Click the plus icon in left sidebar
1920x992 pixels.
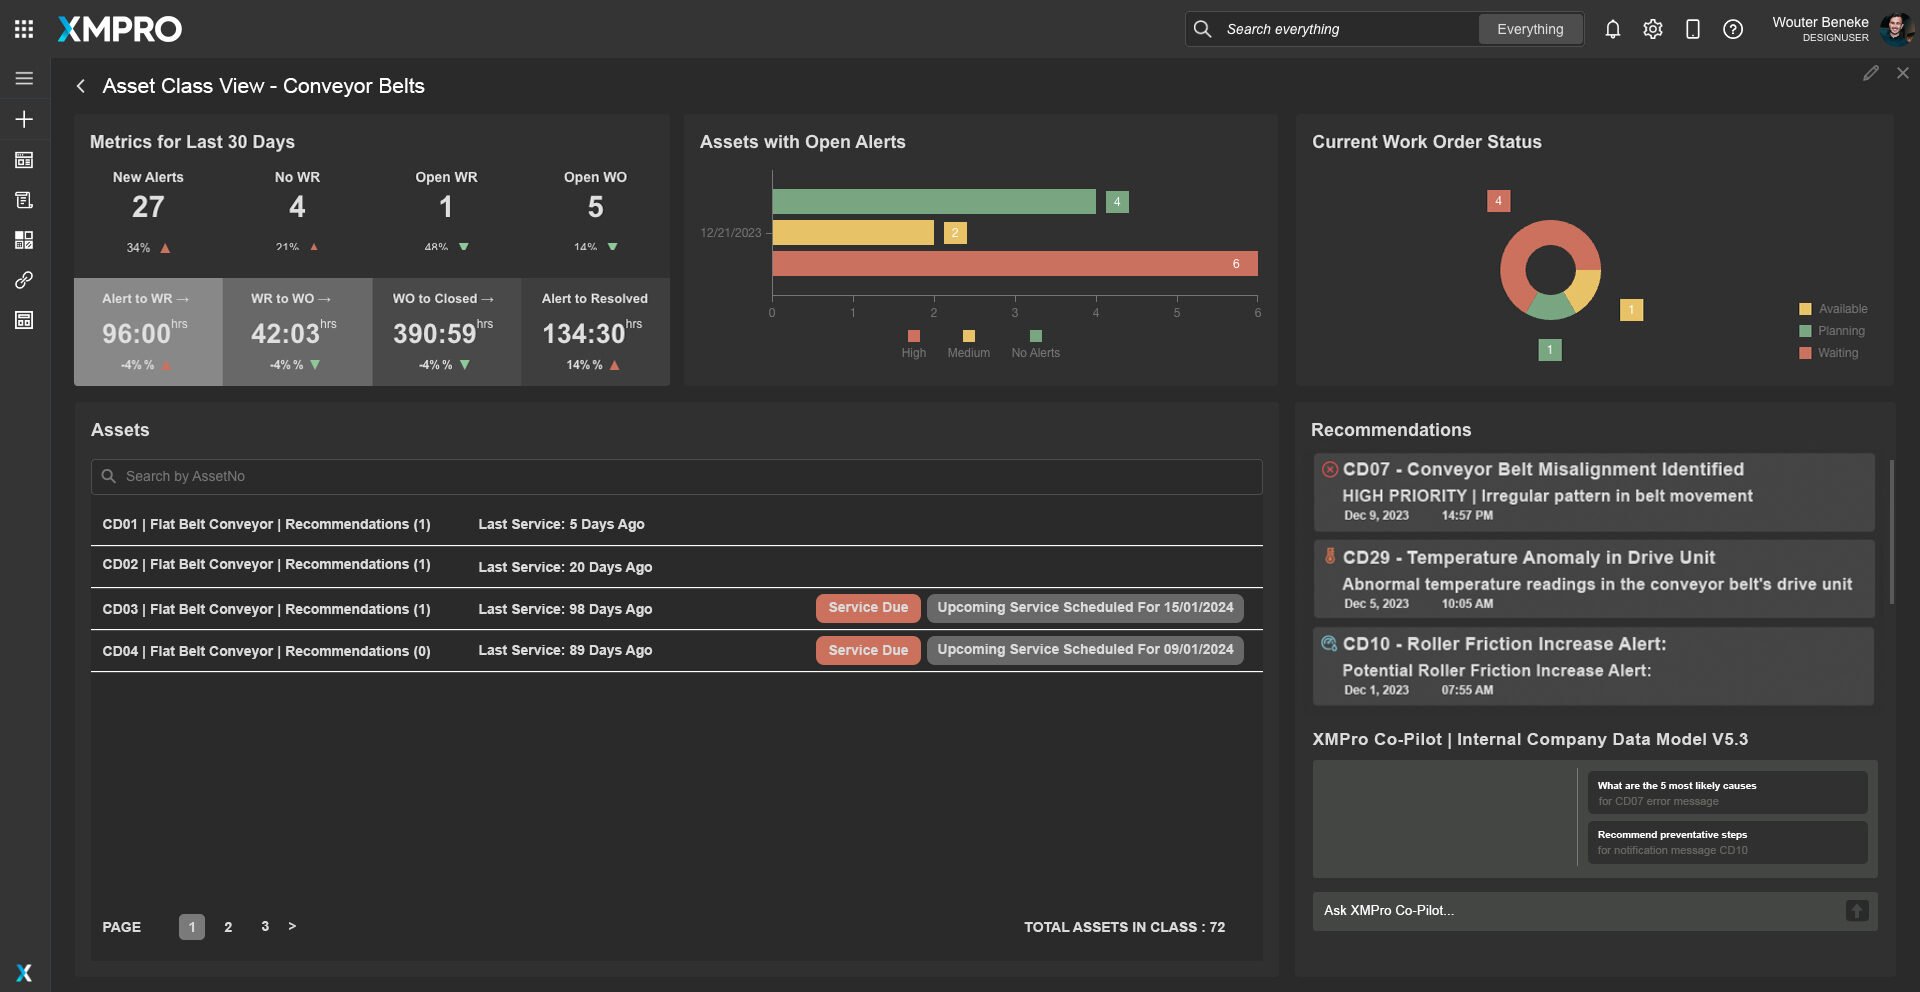pos(24,119)
